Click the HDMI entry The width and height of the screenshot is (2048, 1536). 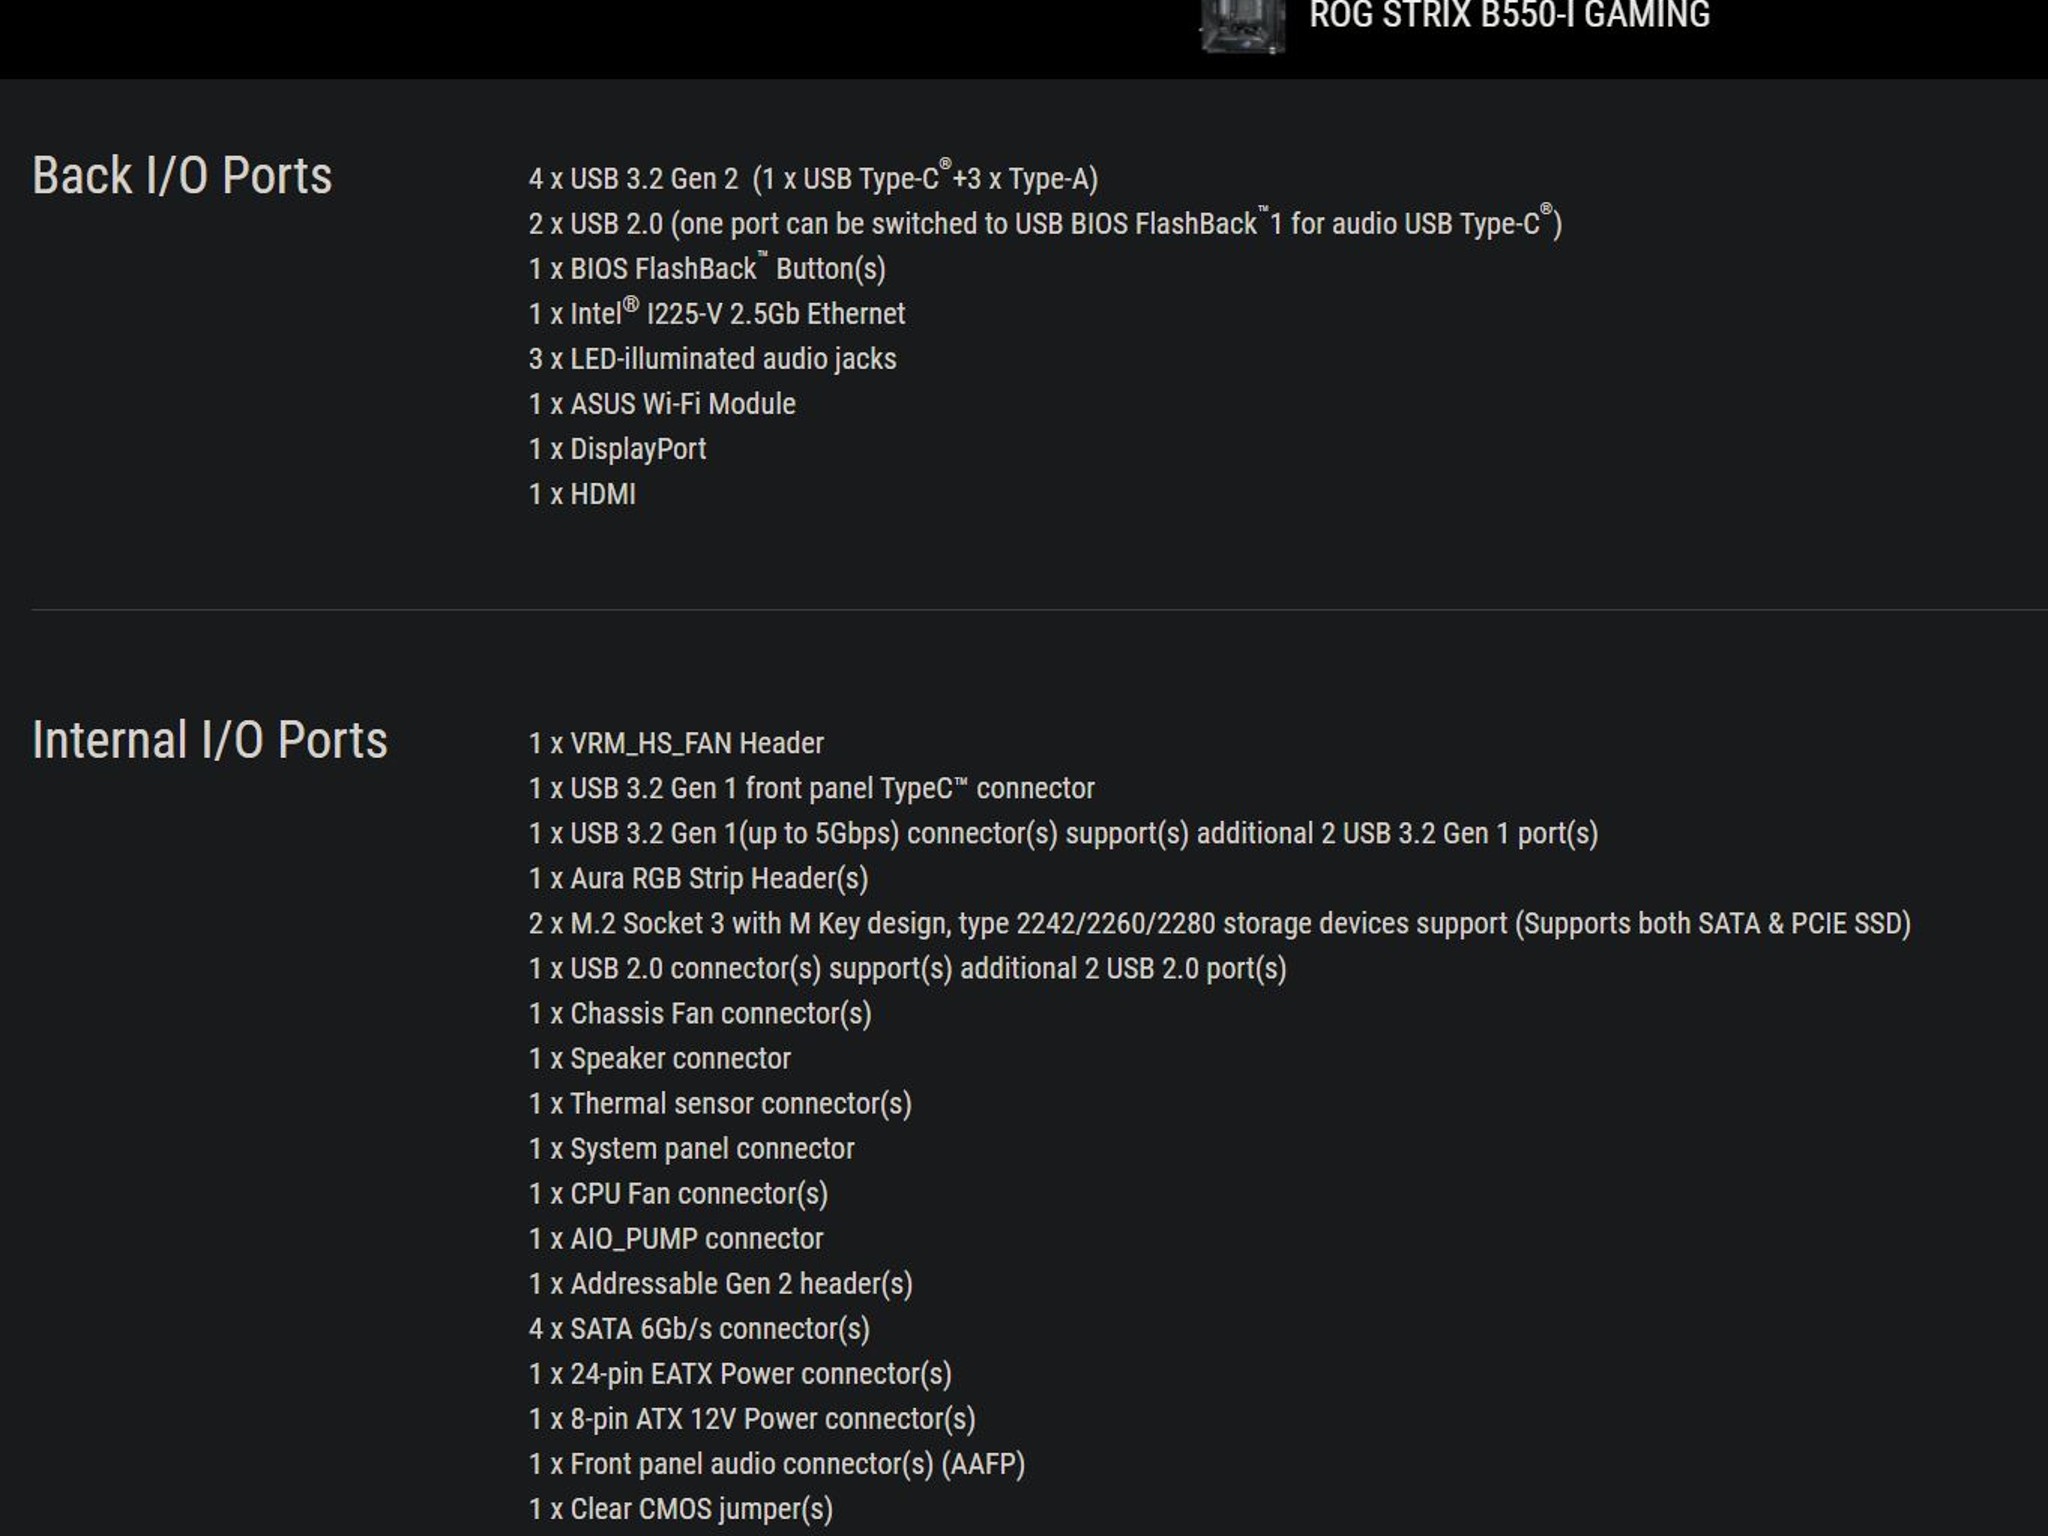582,494
